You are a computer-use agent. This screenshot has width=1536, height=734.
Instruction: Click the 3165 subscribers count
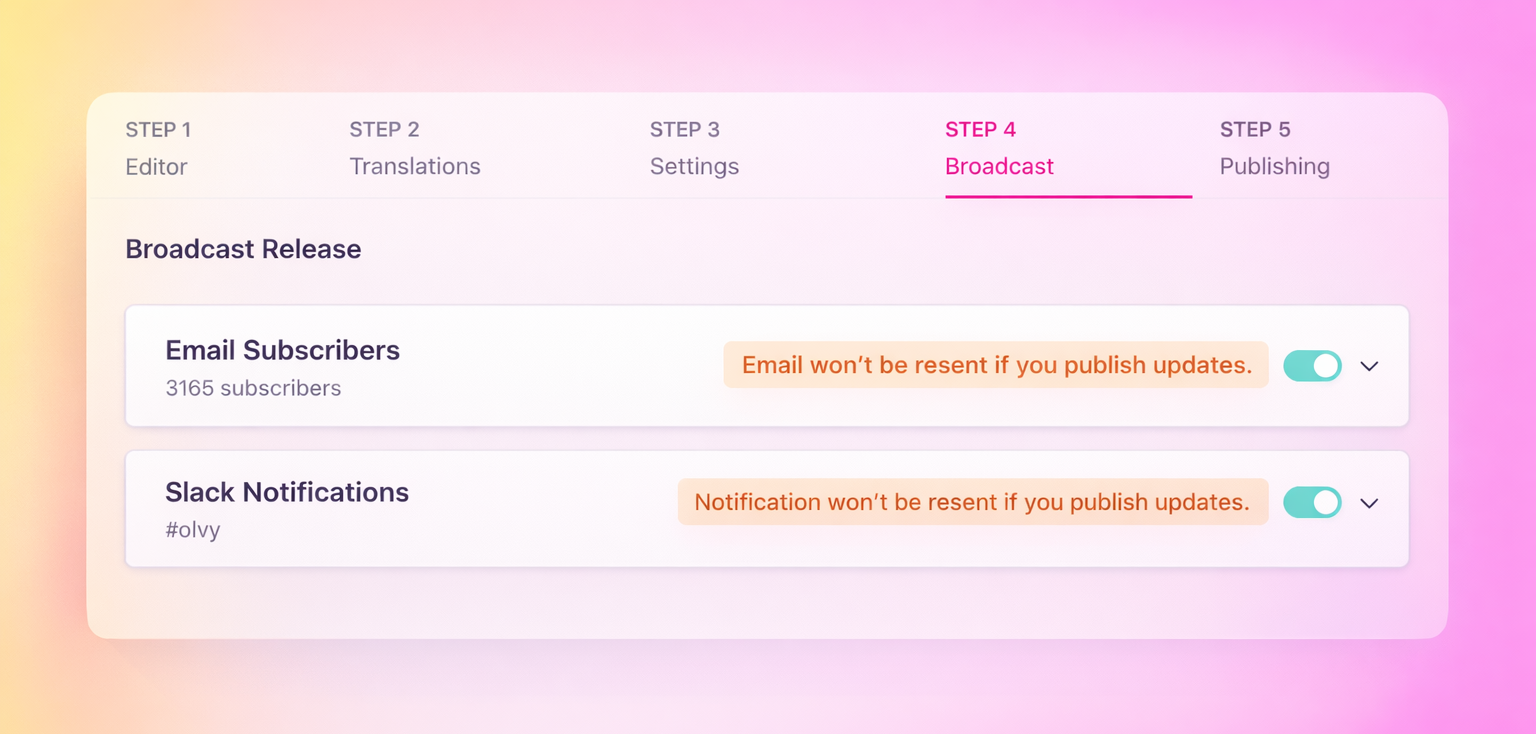click(x=253, y=388)
